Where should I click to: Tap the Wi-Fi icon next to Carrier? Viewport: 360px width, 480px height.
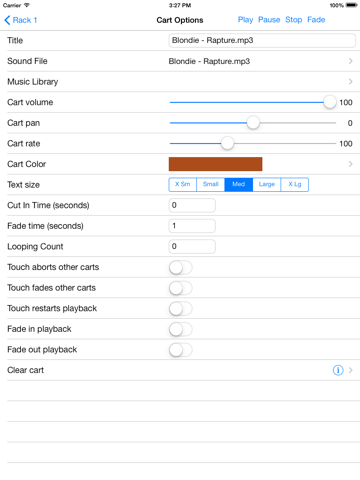pos(27,5)
